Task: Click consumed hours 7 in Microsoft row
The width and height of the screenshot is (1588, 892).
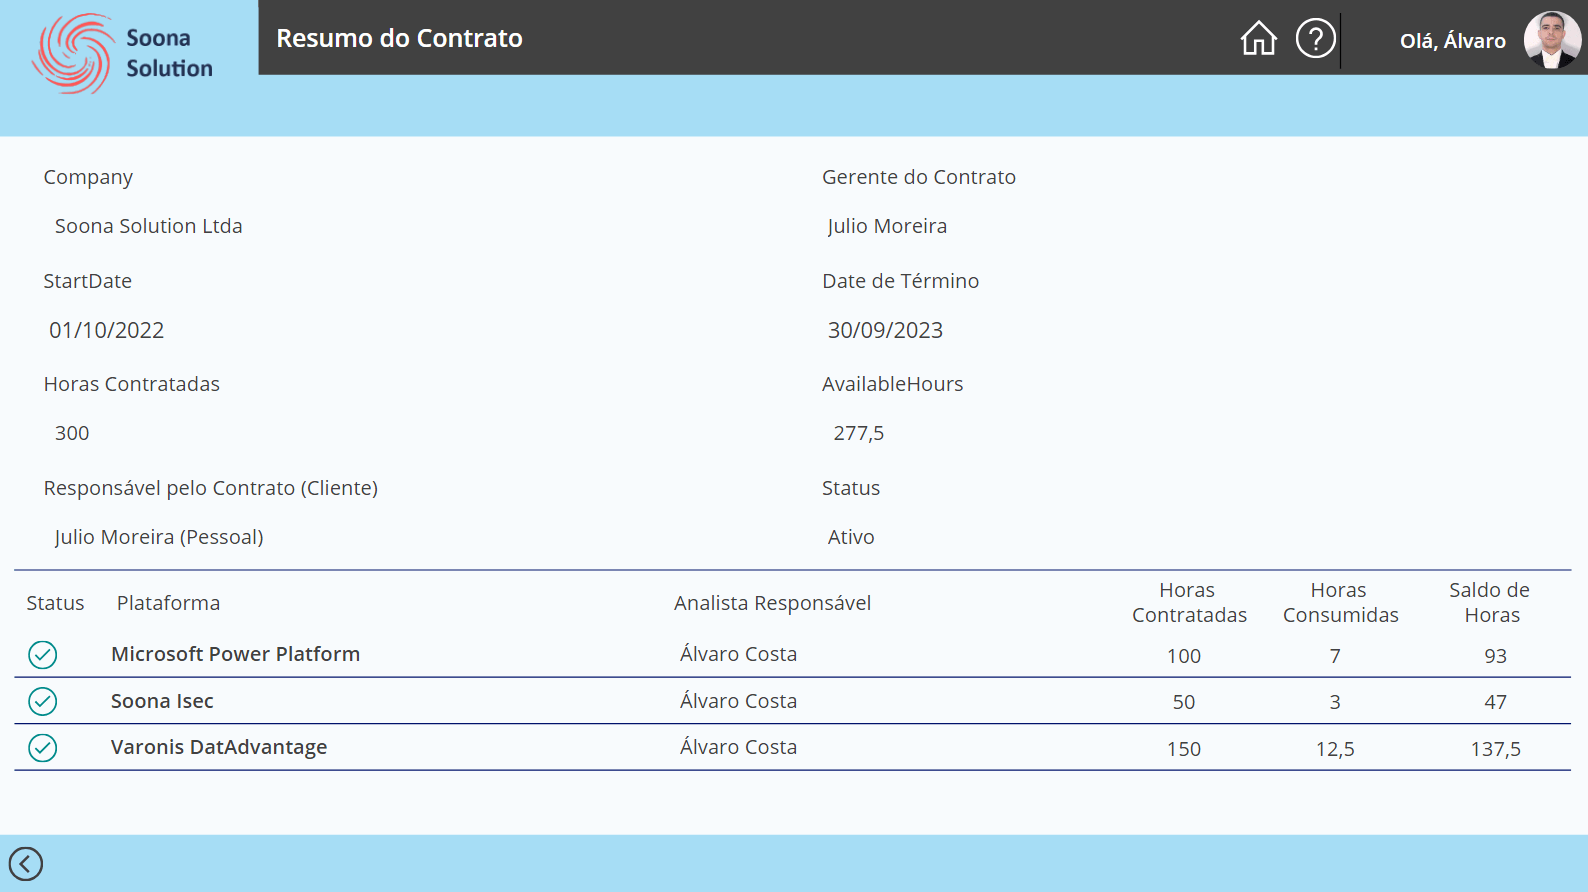Action: tap(1335, 656)
